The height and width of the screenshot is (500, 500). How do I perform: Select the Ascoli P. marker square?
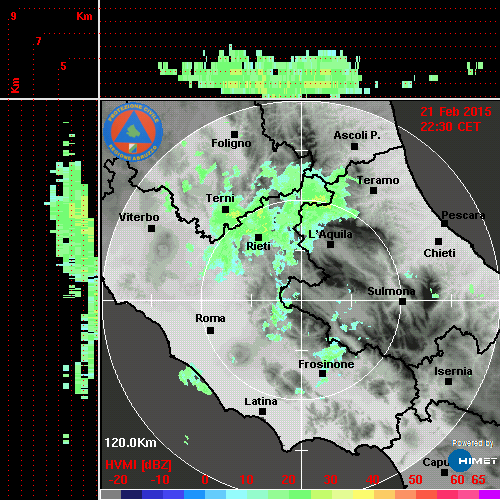pos(355,146)
